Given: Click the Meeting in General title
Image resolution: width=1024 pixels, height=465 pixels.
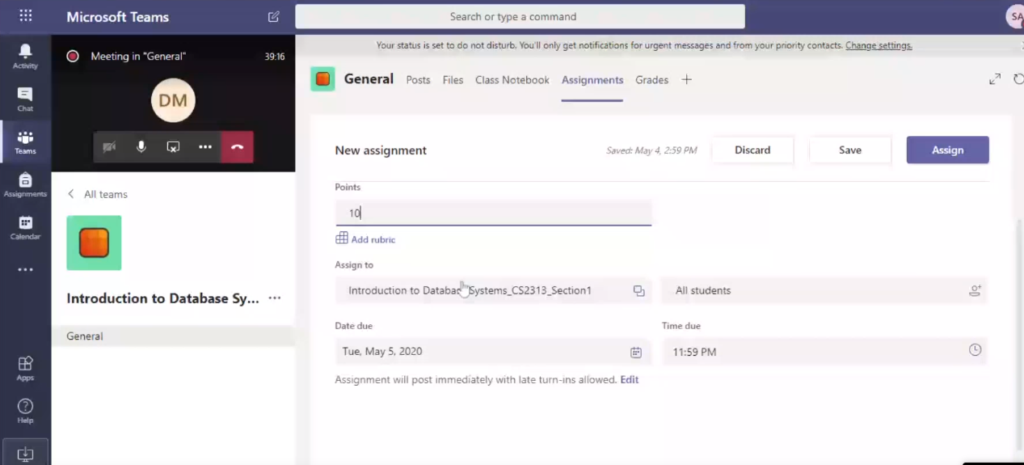Looking at the screenshot, I should click(x=138, y=56).
